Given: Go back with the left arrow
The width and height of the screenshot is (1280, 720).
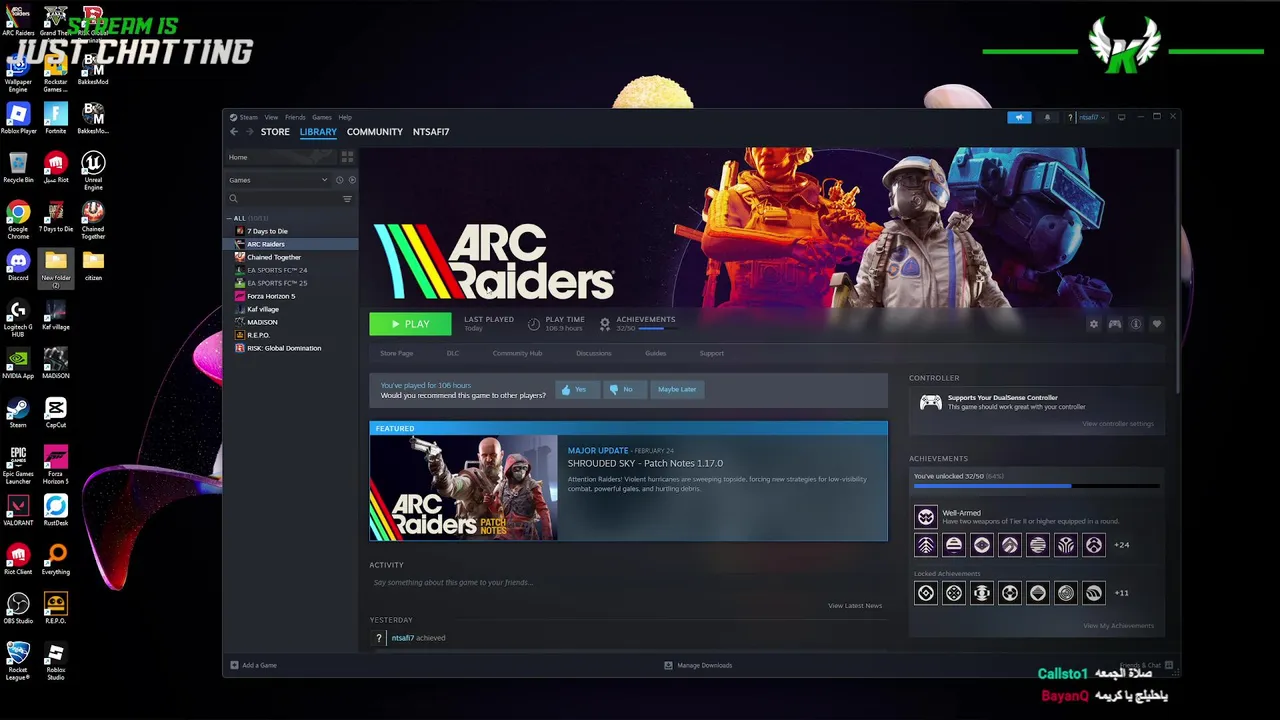Looking at the screenshot, I should pyautogui.click(x=234, y=132).
